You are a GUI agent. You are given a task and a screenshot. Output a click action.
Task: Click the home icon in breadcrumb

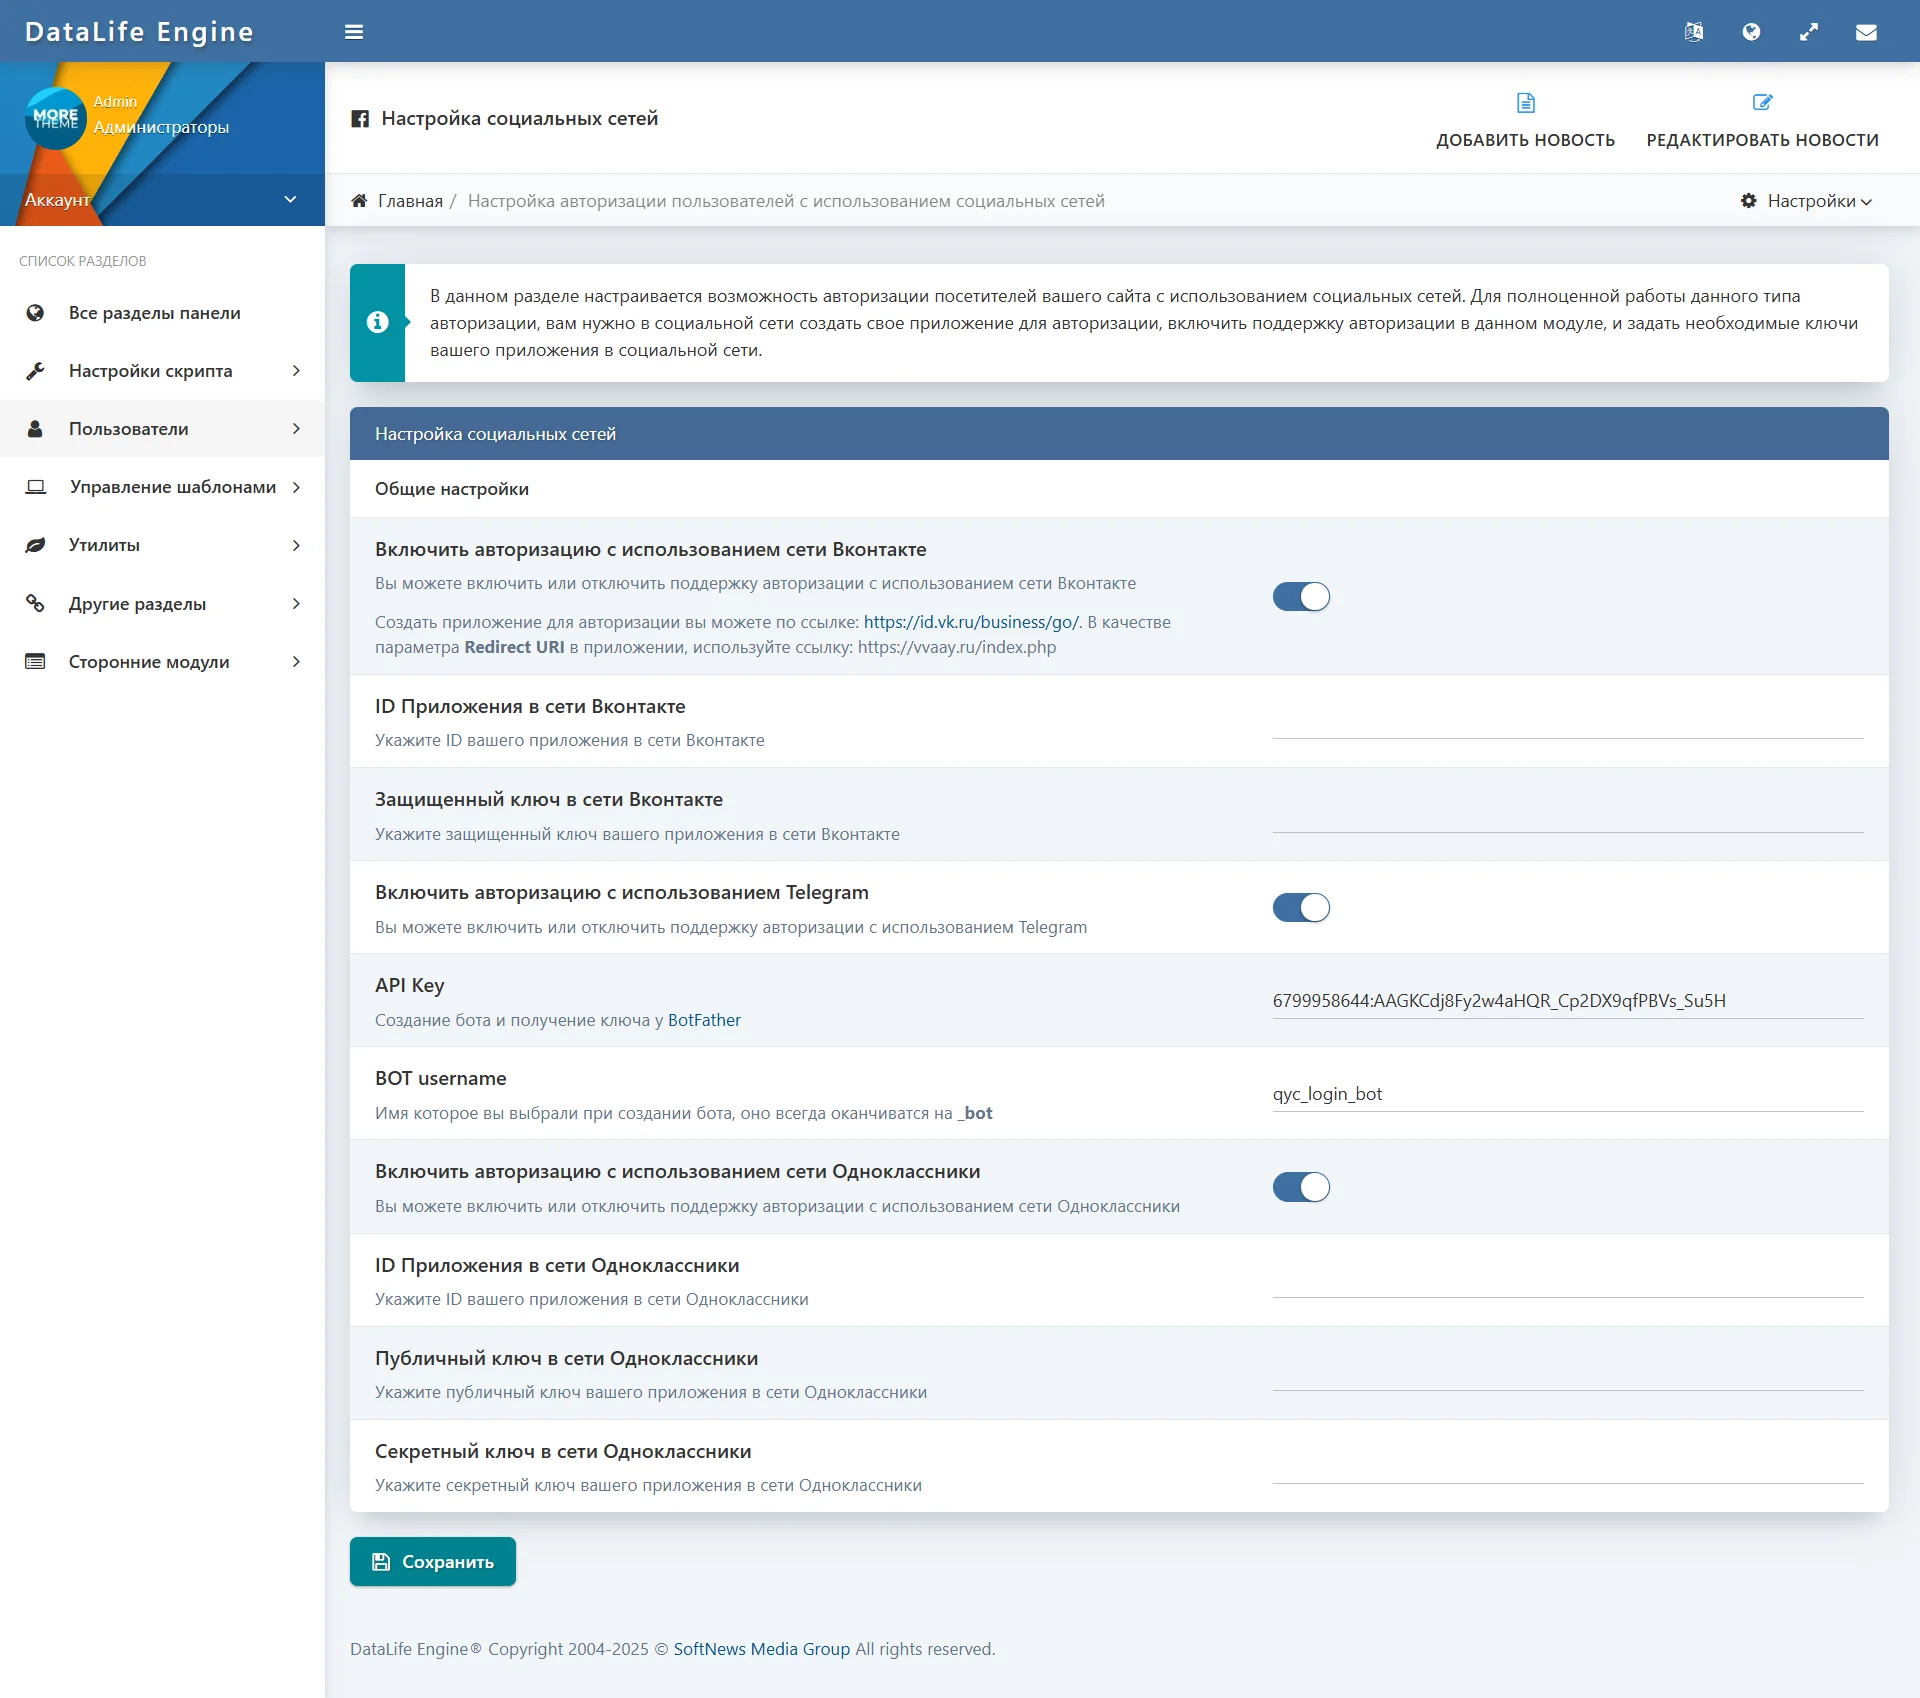[x=359, y=201]
